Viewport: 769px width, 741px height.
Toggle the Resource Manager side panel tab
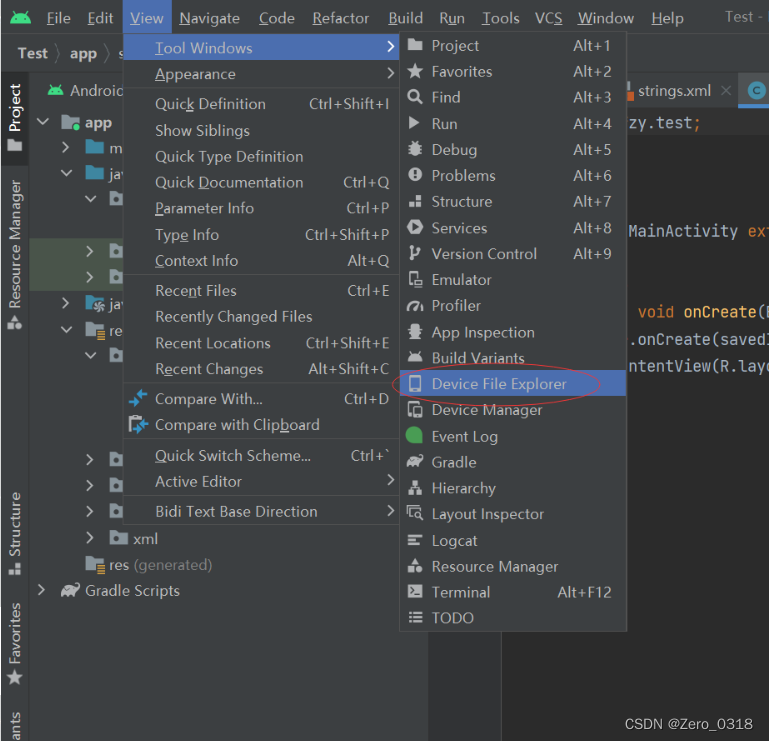click(x=15, y=254)
